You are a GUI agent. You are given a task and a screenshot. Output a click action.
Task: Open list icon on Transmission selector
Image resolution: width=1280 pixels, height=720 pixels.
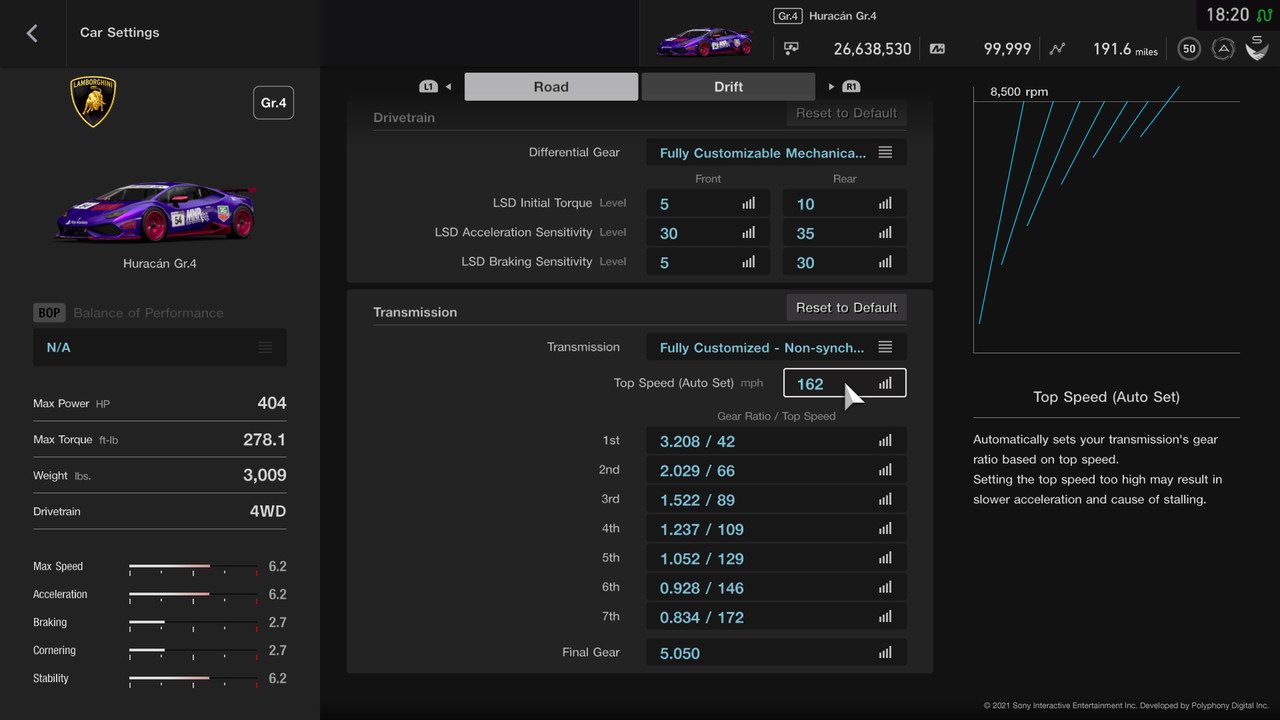(x=885, y=347)
